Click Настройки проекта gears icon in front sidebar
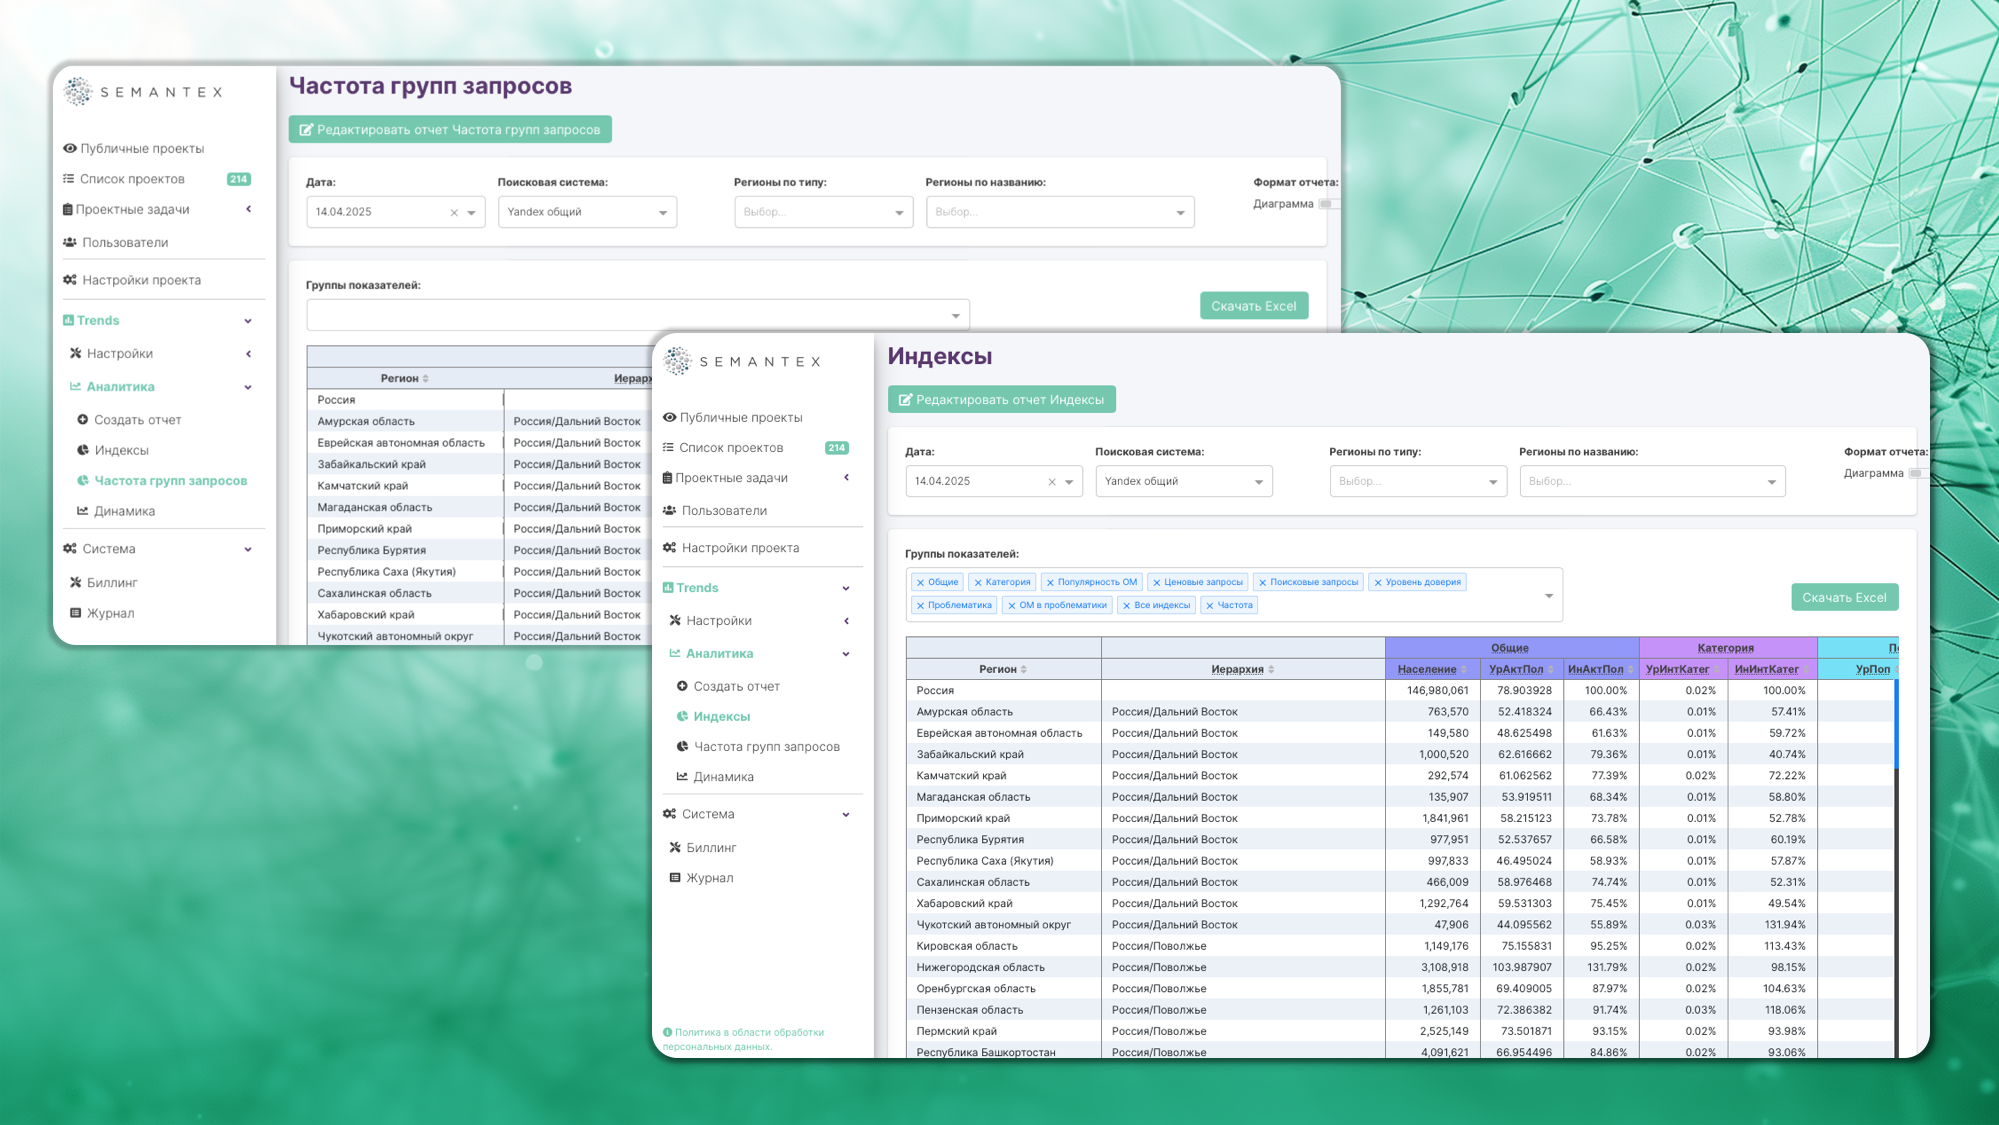This screenshot has height=1125, width=1999. click(669, 548)
